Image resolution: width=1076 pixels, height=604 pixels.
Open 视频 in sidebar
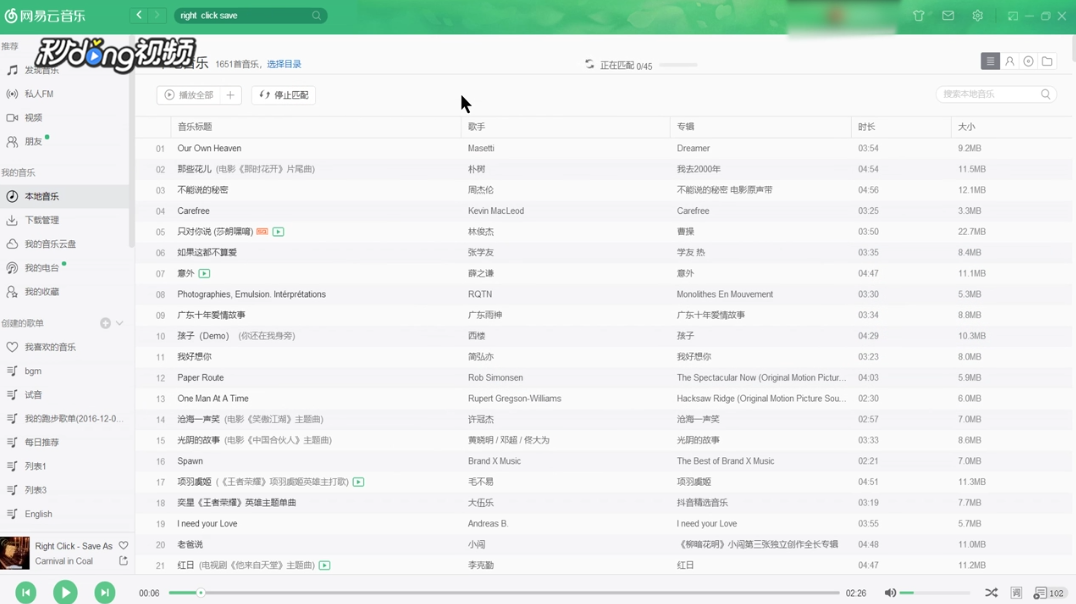click(x=65, y=117)
